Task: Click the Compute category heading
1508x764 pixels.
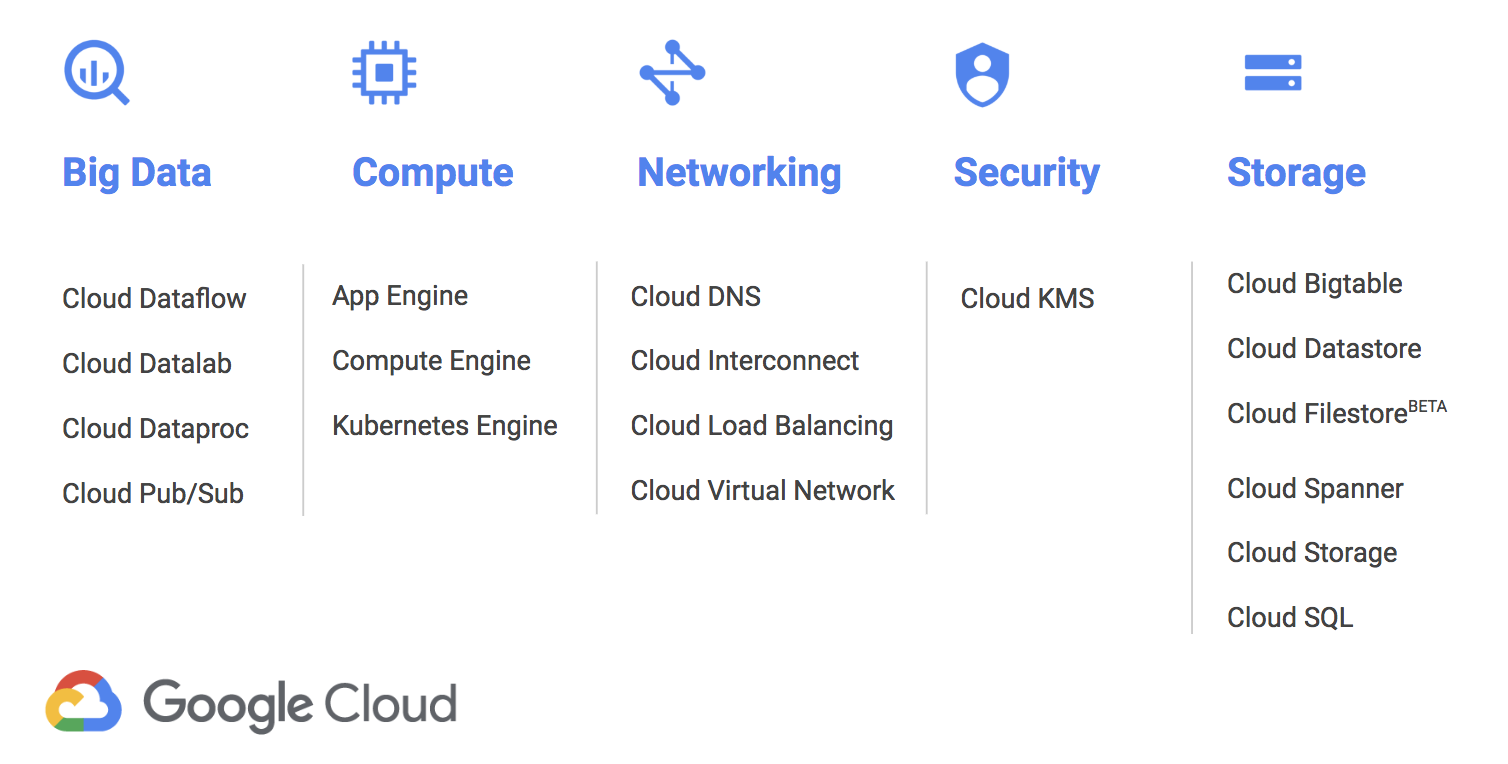Action: pyautogui.click(x=433, y=173)
